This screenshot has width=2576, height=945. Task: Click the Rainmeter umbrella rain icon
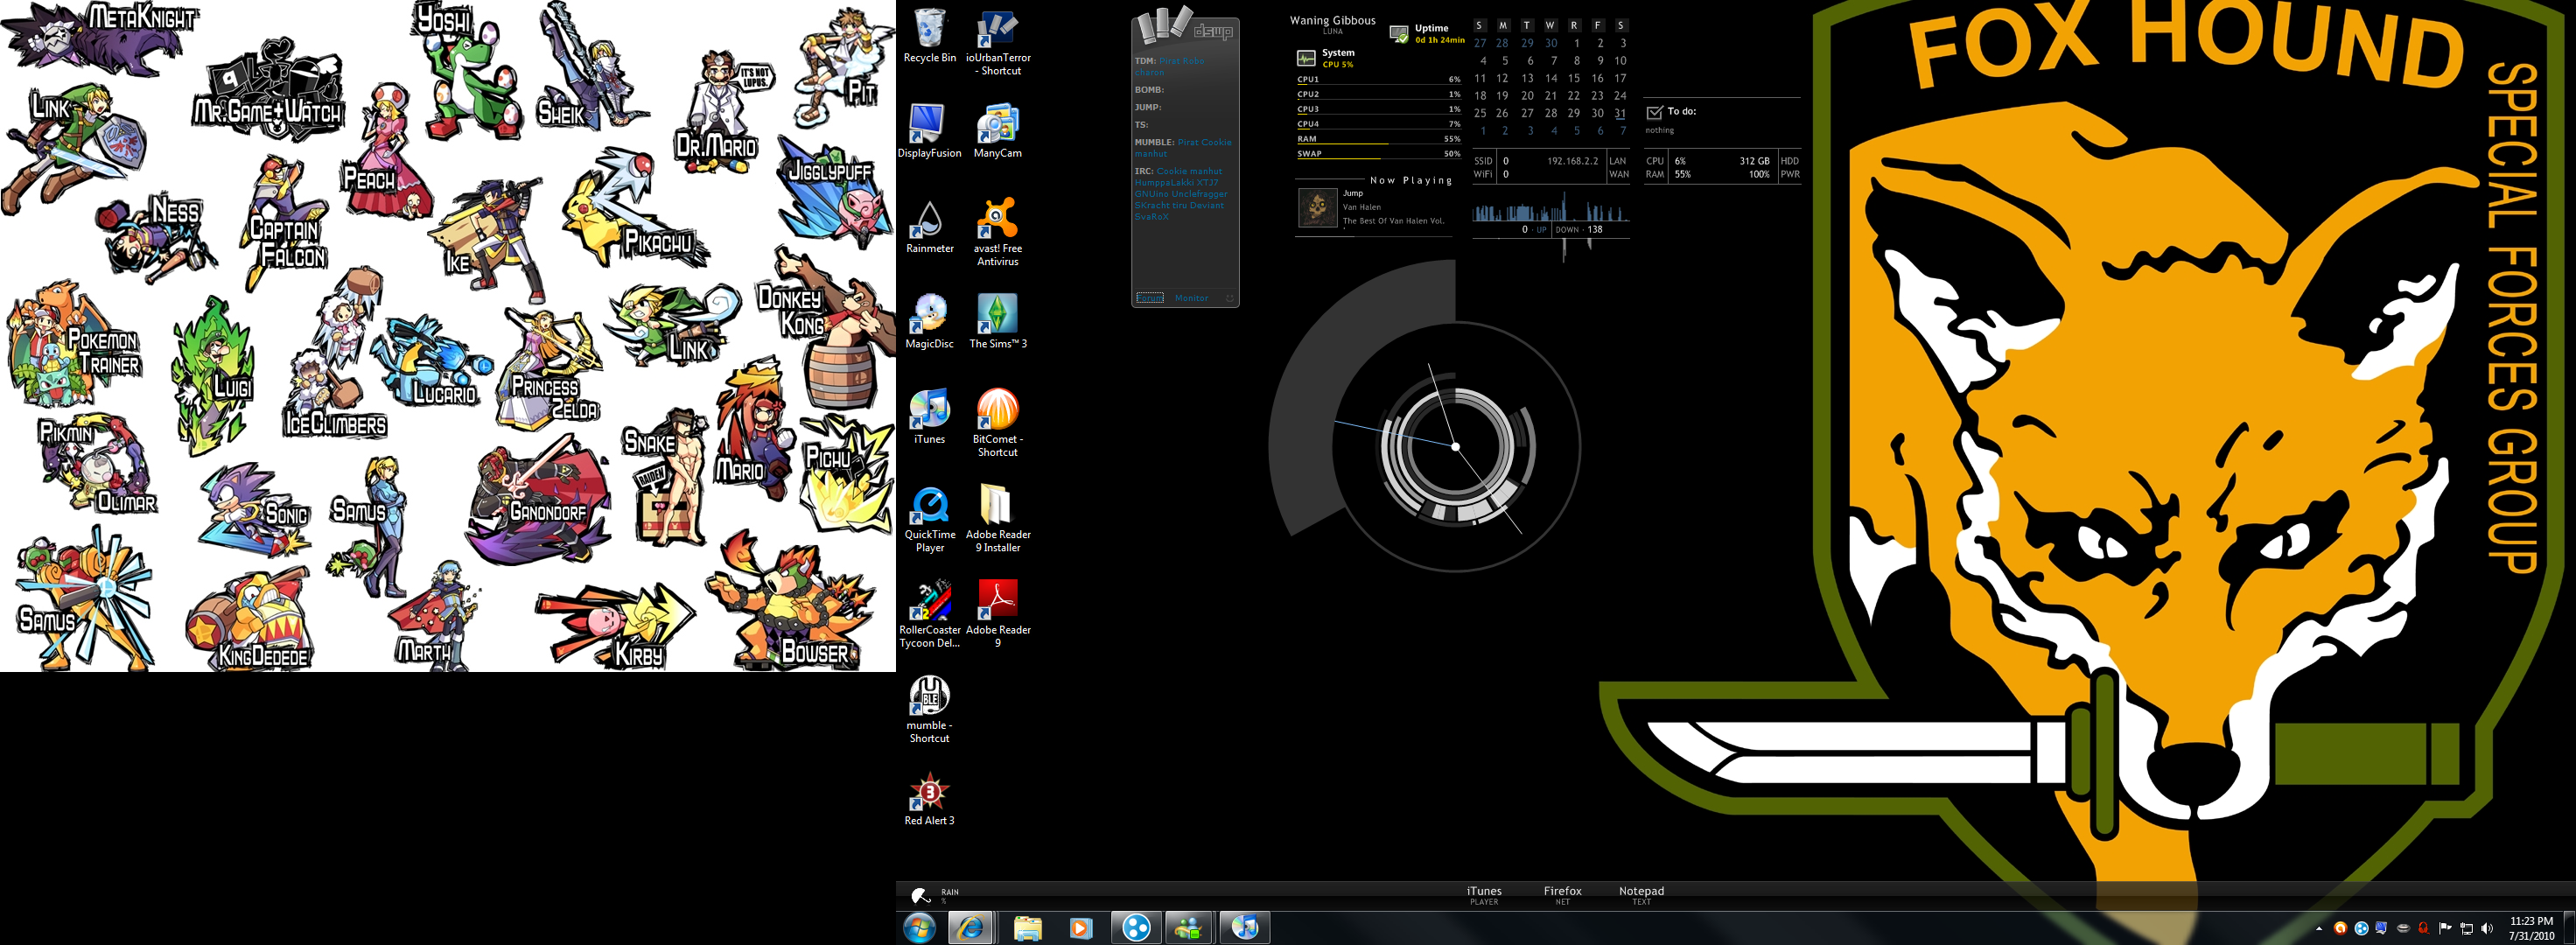click(920, 895)
